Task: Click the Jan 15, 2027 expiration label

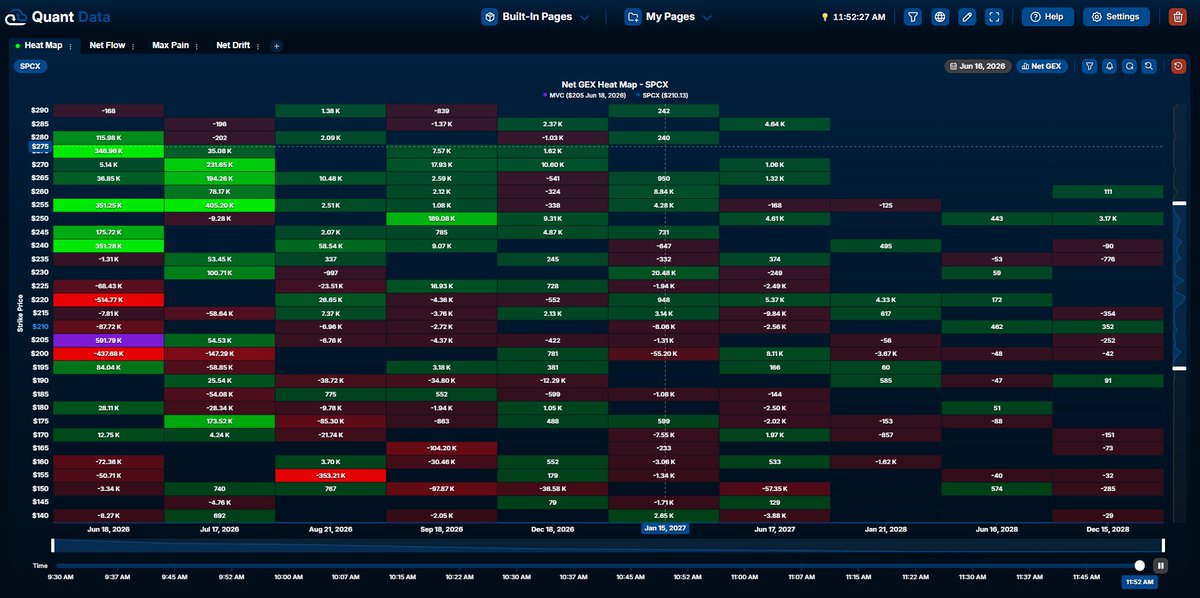Action: (664, 529)
